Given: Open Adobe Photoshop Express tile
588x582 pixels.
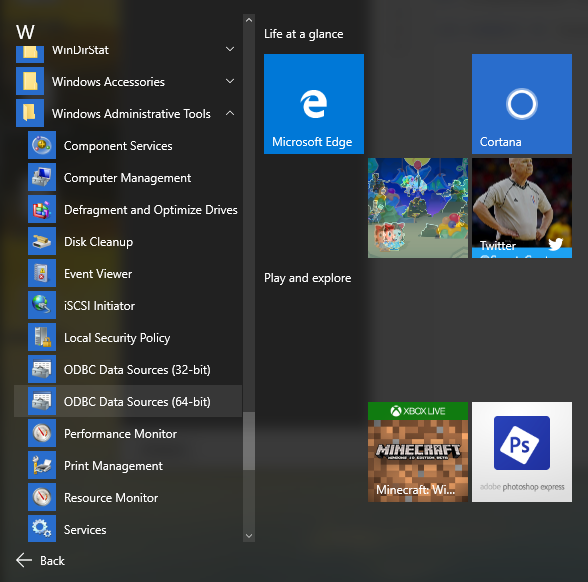Looking at the screenshot, I should [x=522, y=452].
